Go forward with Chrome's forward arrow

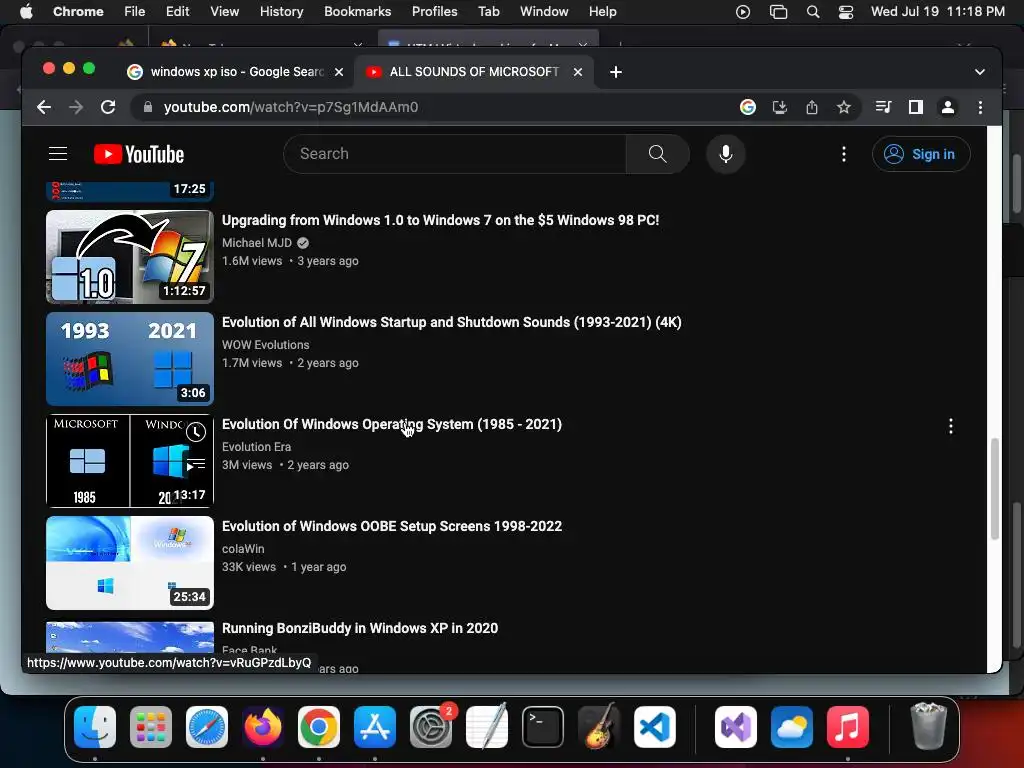click(x=76, y=107)
